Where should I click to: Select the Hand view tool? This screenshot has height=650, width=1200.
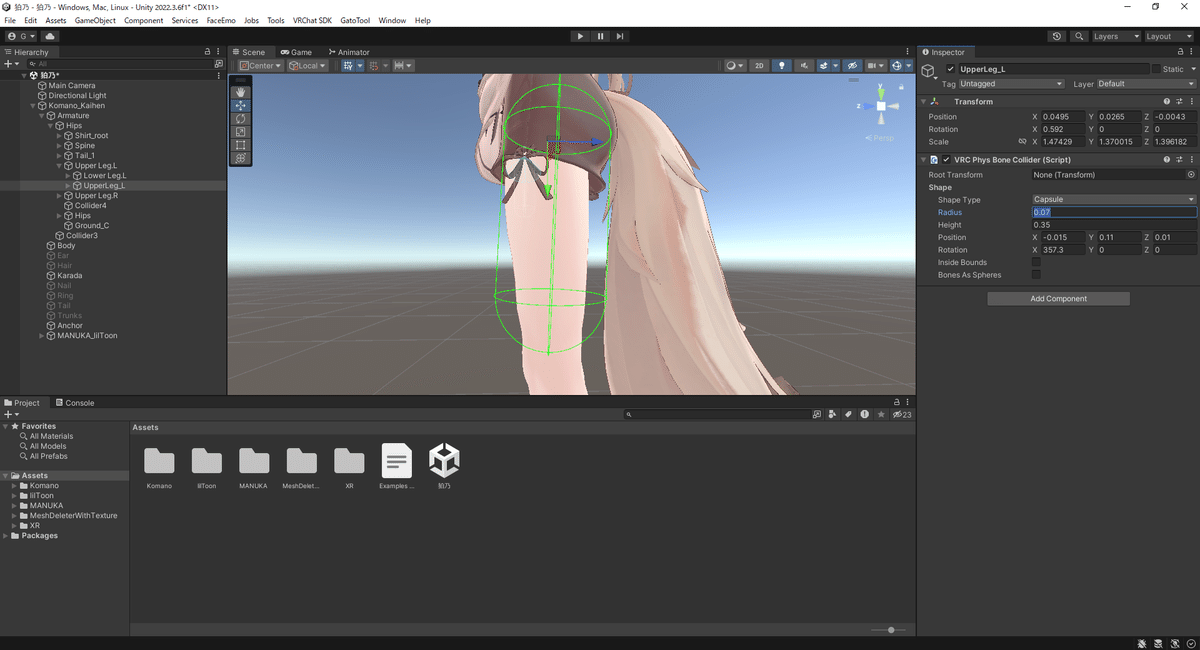pyautogui.click(x=240, y=92)
